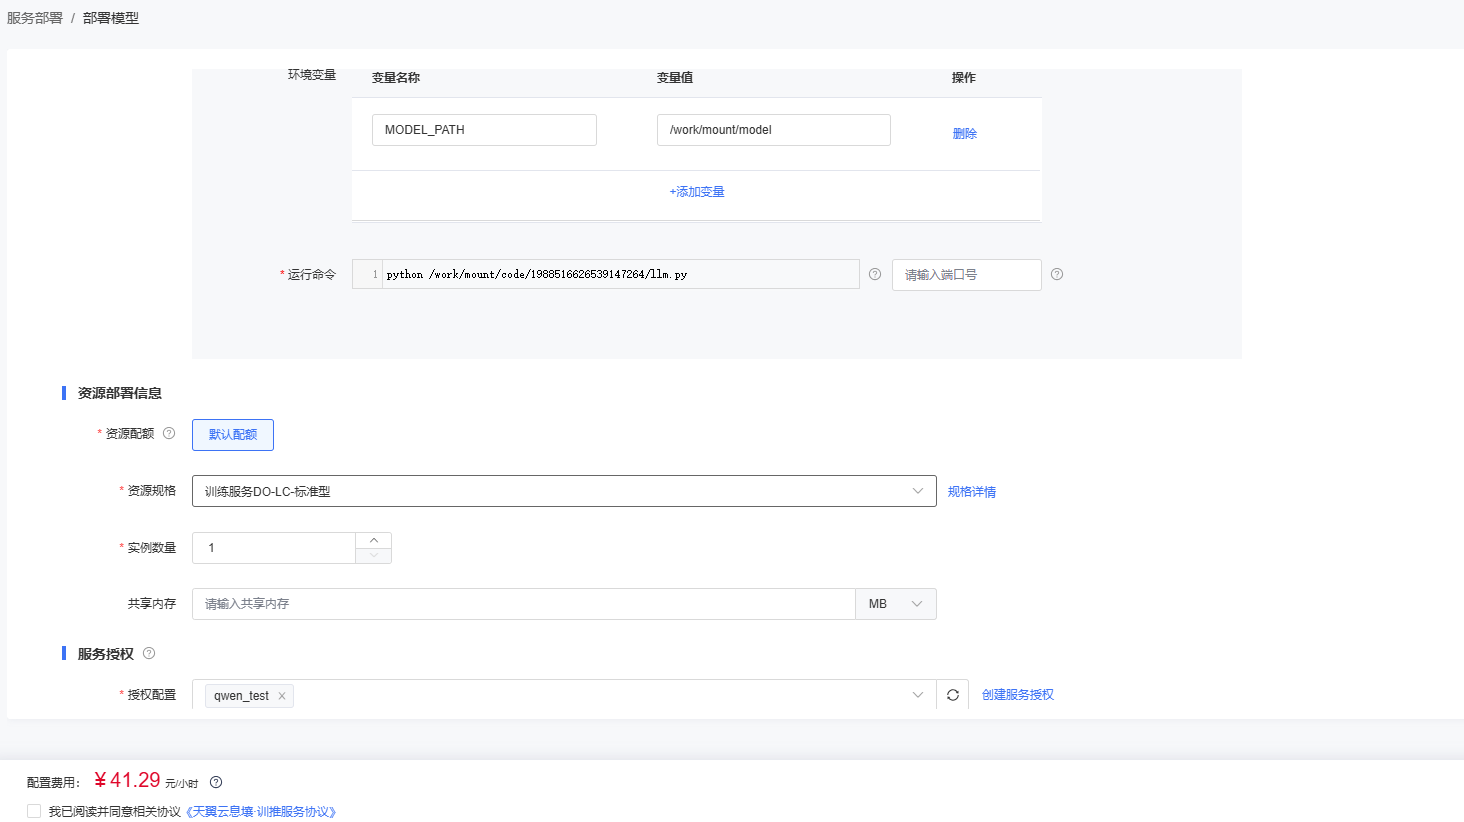The height and width of the screenshot is (822, 1464).
Task: Click help icon beside 服务授权 heading
Action: pos(149,653)
